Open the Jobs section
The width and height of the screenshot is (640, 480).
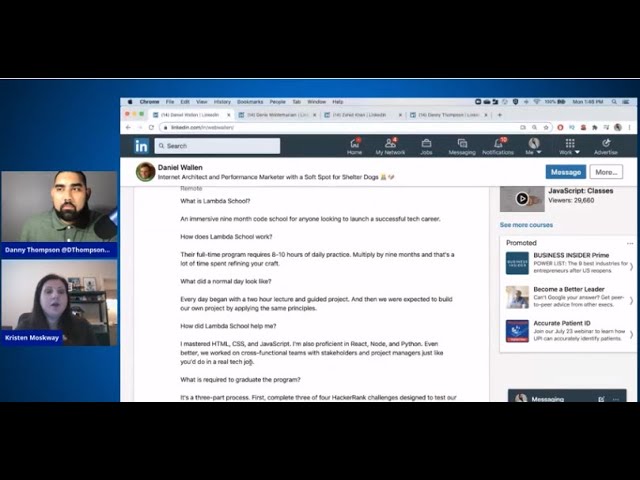(x=426, y=147)
